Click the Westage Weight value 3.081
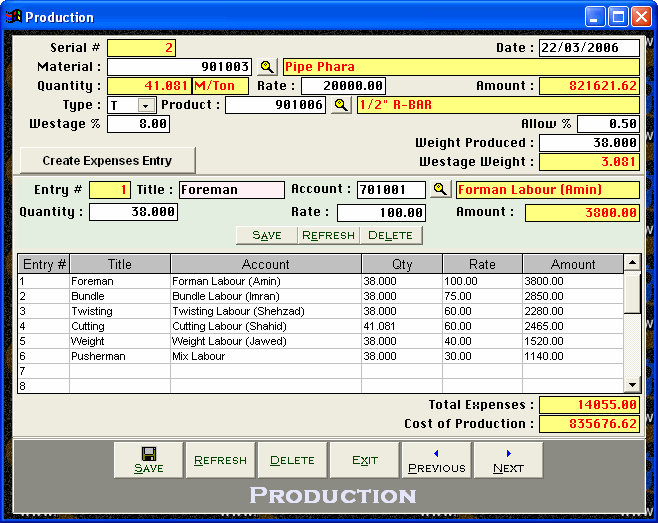The width and height of the screenshot is (658, 523). (x=589, y=162)
